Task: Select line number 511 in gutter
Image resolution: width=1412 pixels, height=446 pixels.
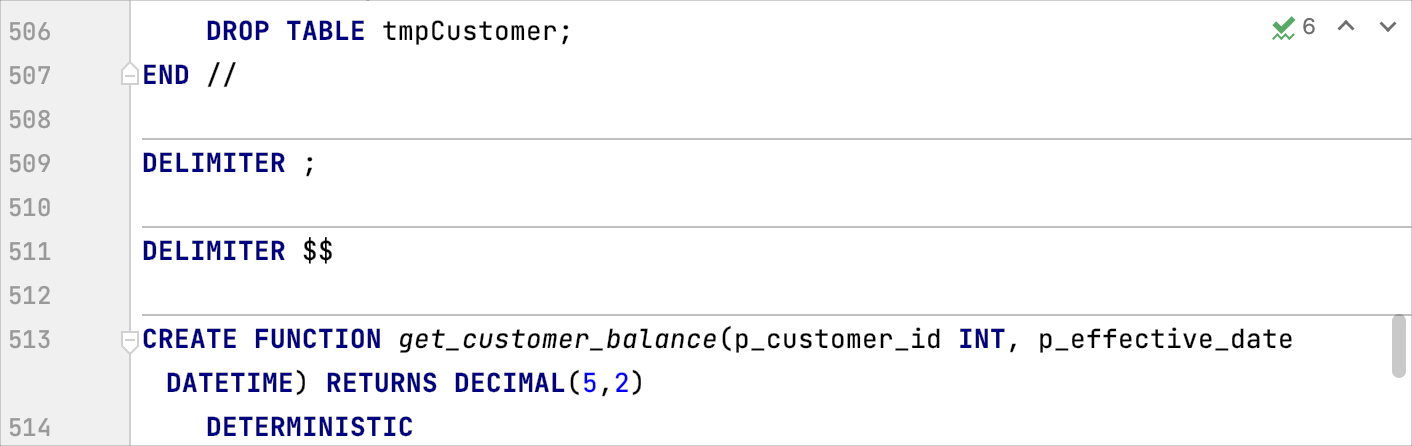Action: (x=29, y=251)
